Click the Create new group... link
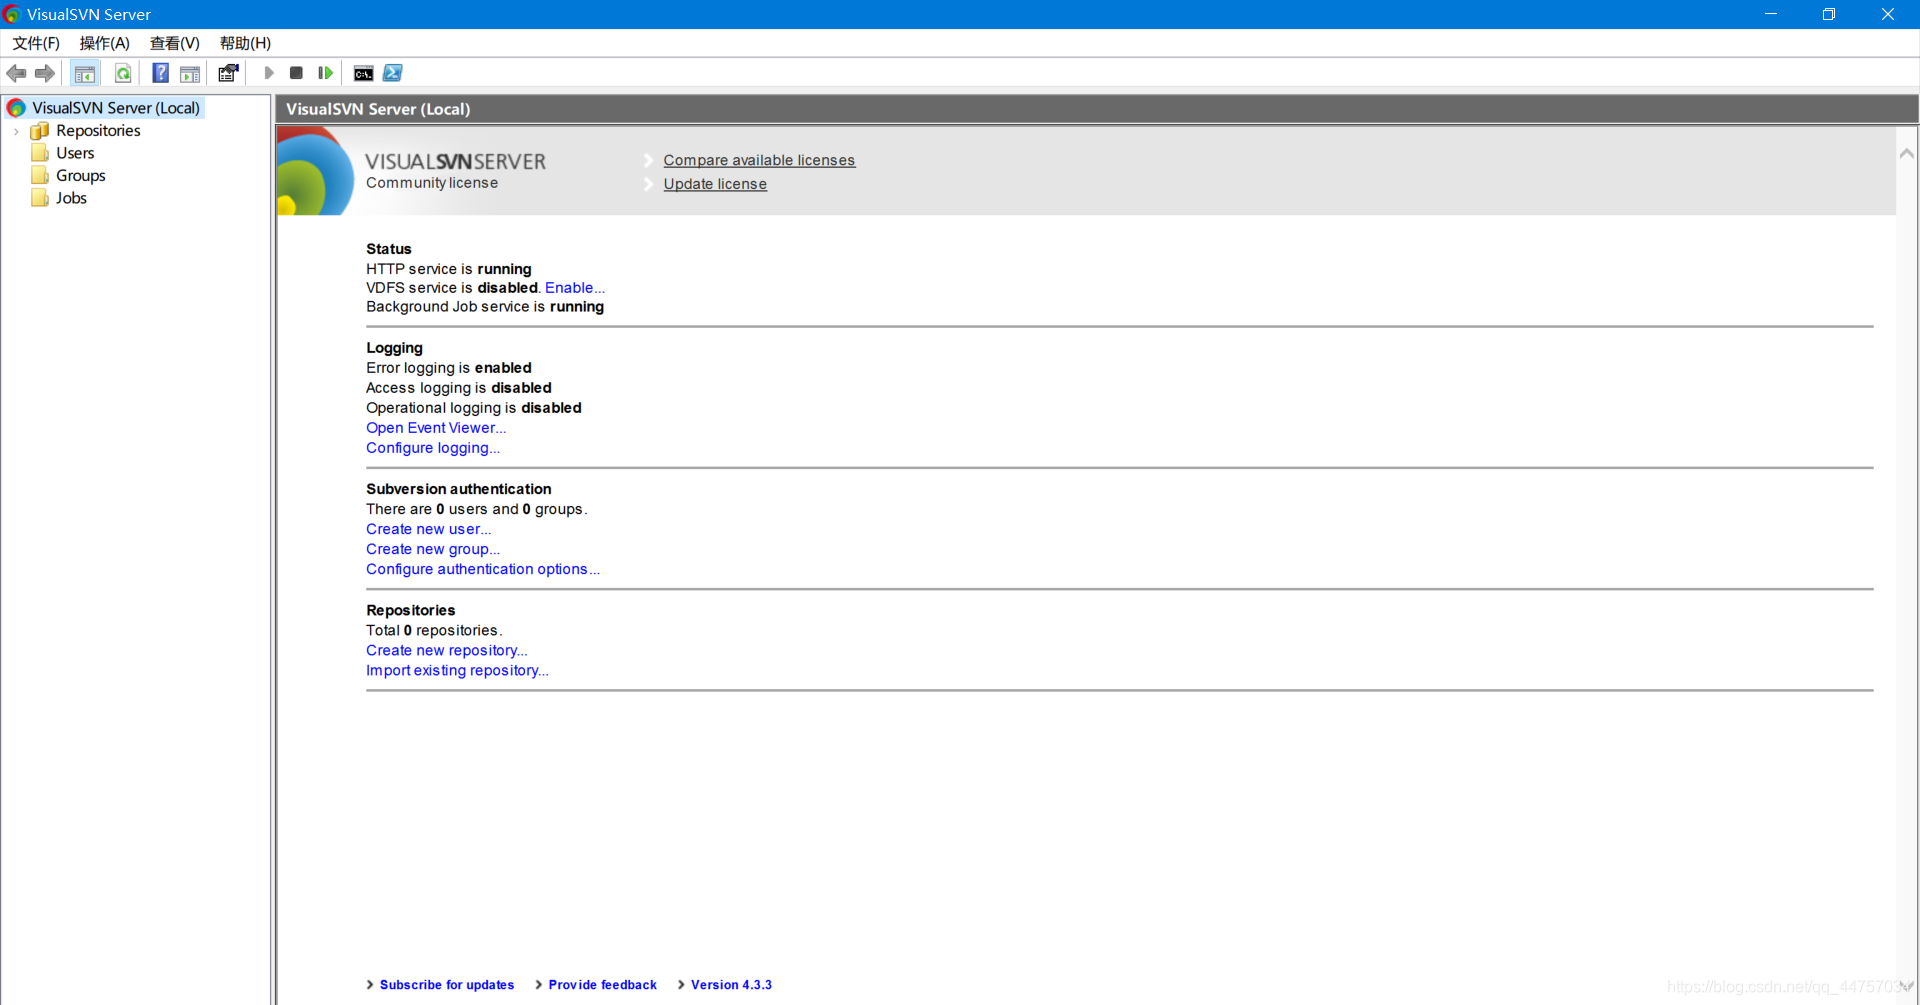 [433, 549]
